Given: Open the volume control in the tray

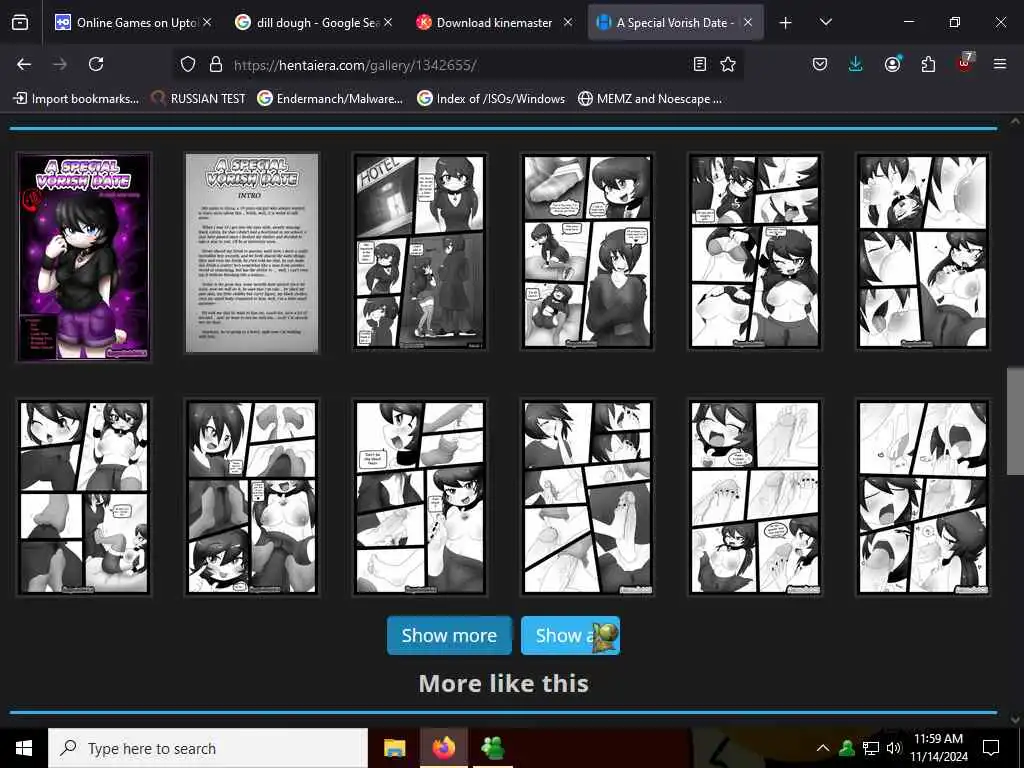Looking at the screenshot, I should pos(894,748).
